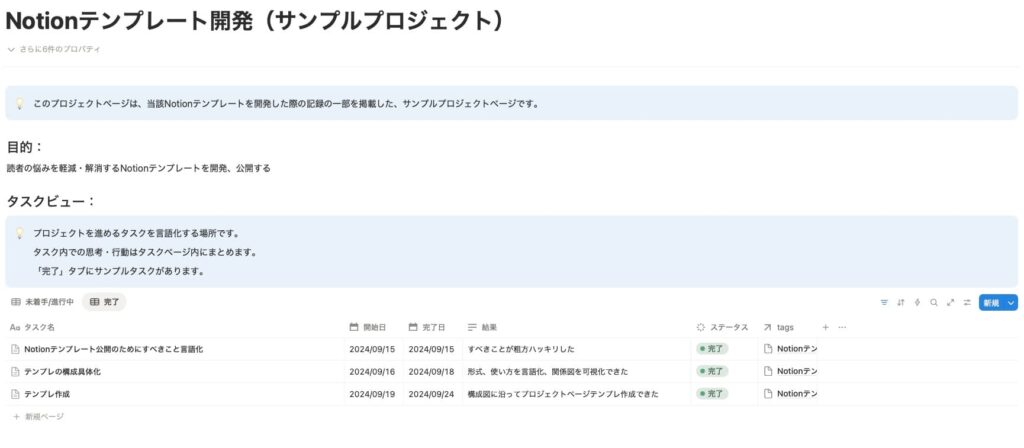Expand the さらに6件のプロパティ section
Viewport: 1024px width, 448px height.
point(54,50)
